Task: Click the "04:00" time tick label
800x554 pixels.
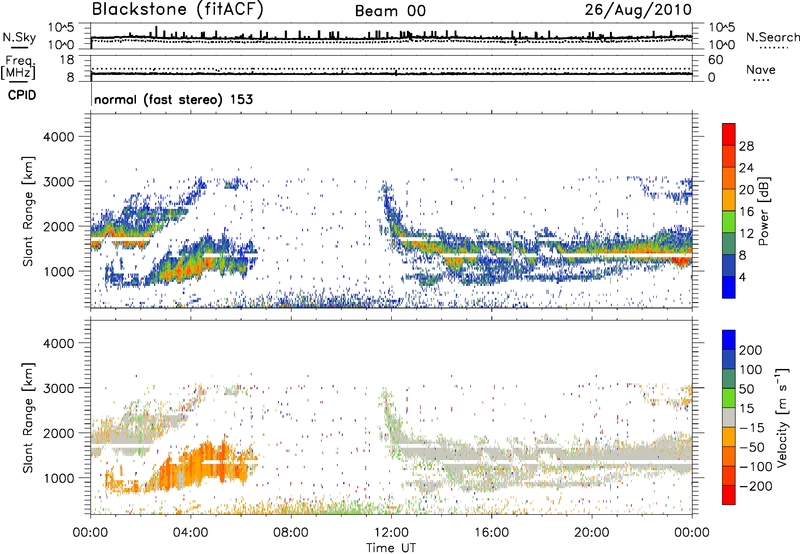Action: click(x=190, y=533)
